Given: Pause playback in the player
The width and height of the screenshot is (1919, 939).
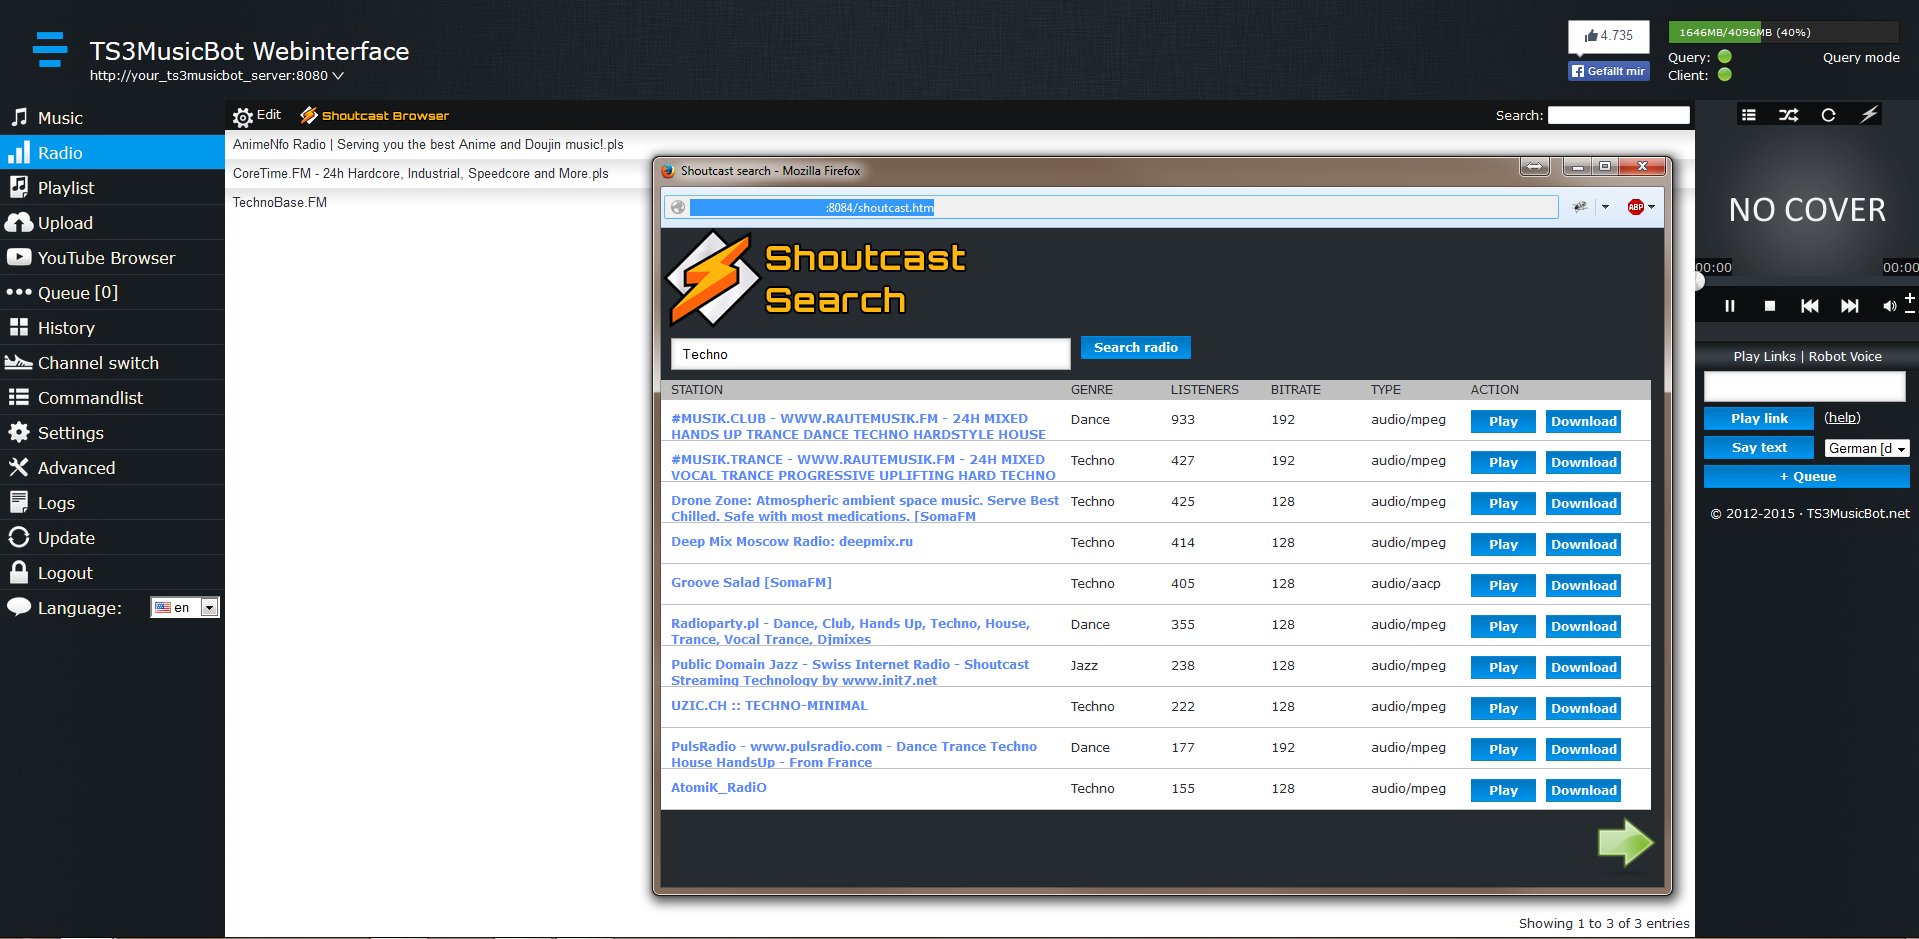Looking at the screenshot, I should click(x=1730, y=306).
